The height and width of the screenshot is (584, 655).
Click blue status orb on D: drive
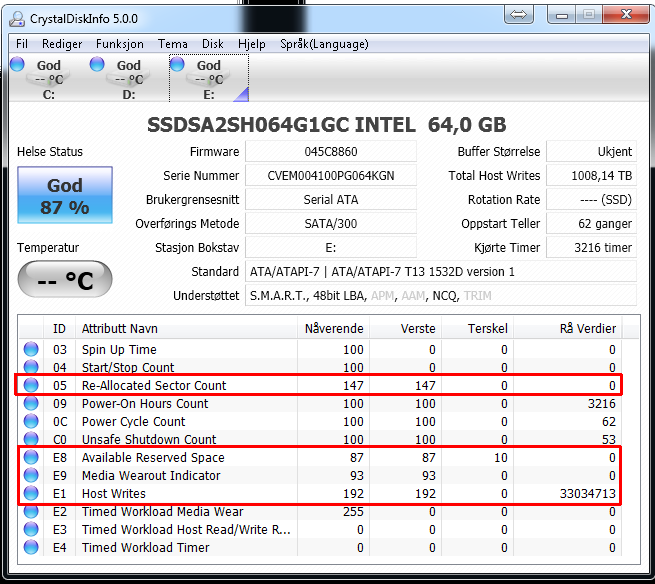coord(97,64)
